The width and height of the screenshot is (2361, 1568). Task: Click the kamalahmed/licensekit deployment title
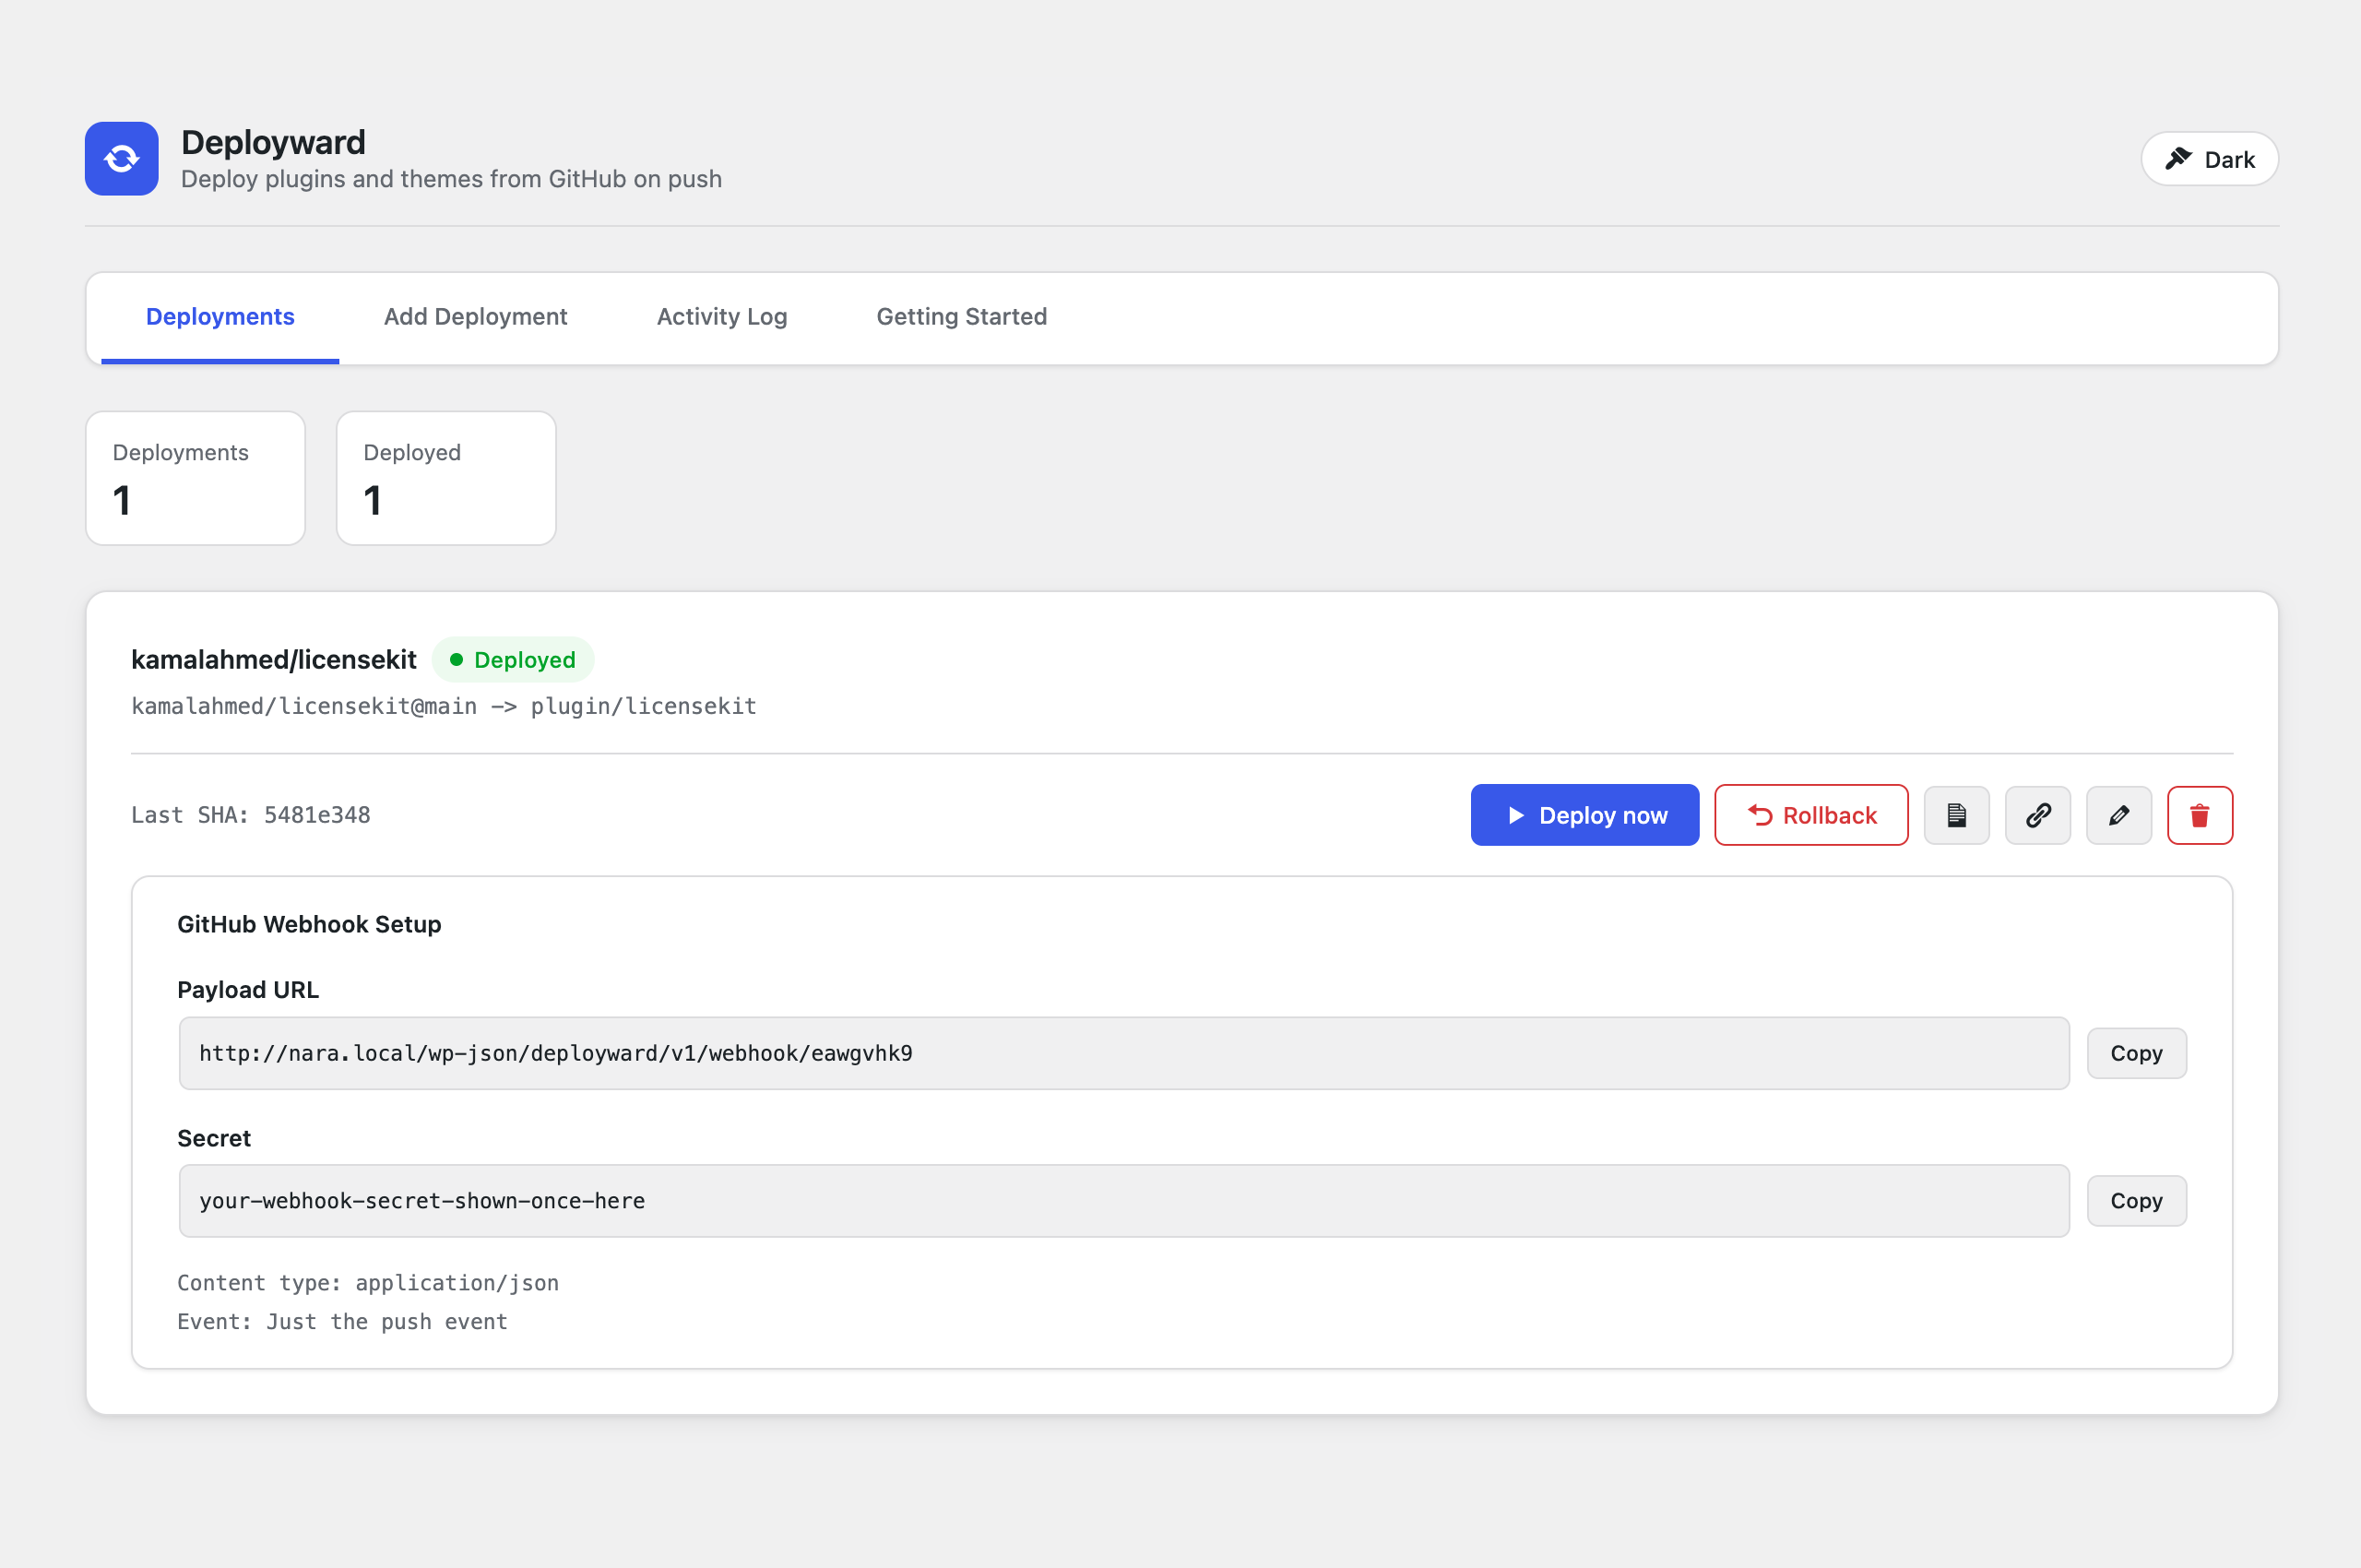tap(273, 660)
